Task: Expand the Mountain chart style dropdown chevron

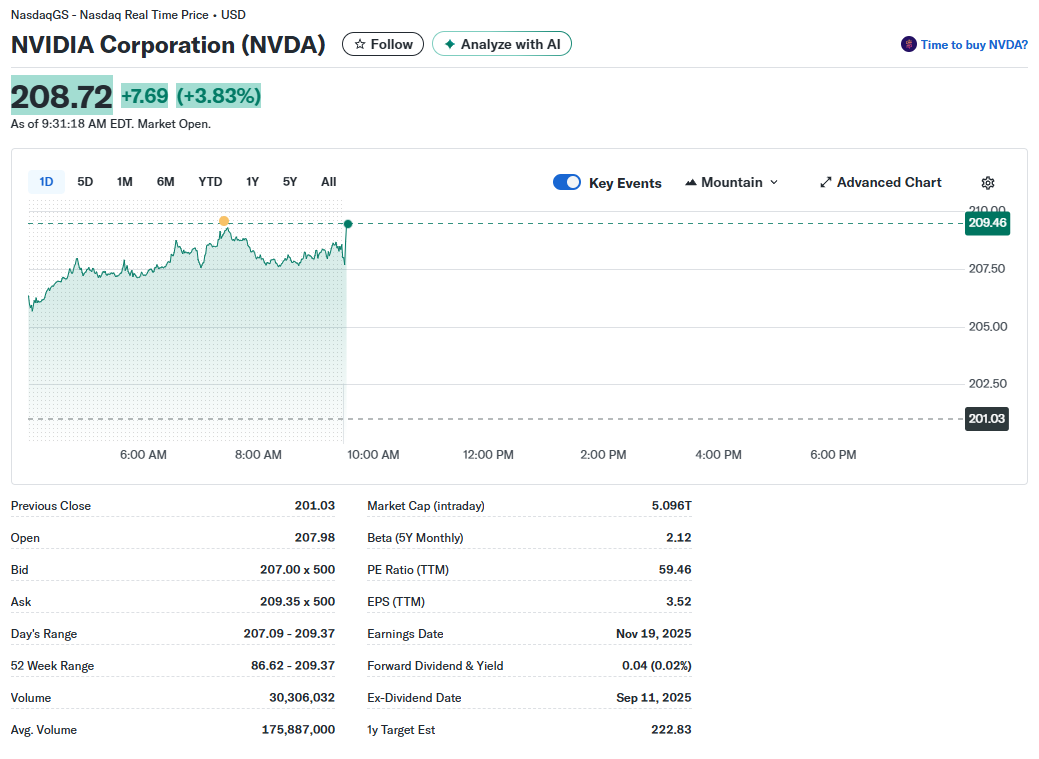Action: coord(774,183)
